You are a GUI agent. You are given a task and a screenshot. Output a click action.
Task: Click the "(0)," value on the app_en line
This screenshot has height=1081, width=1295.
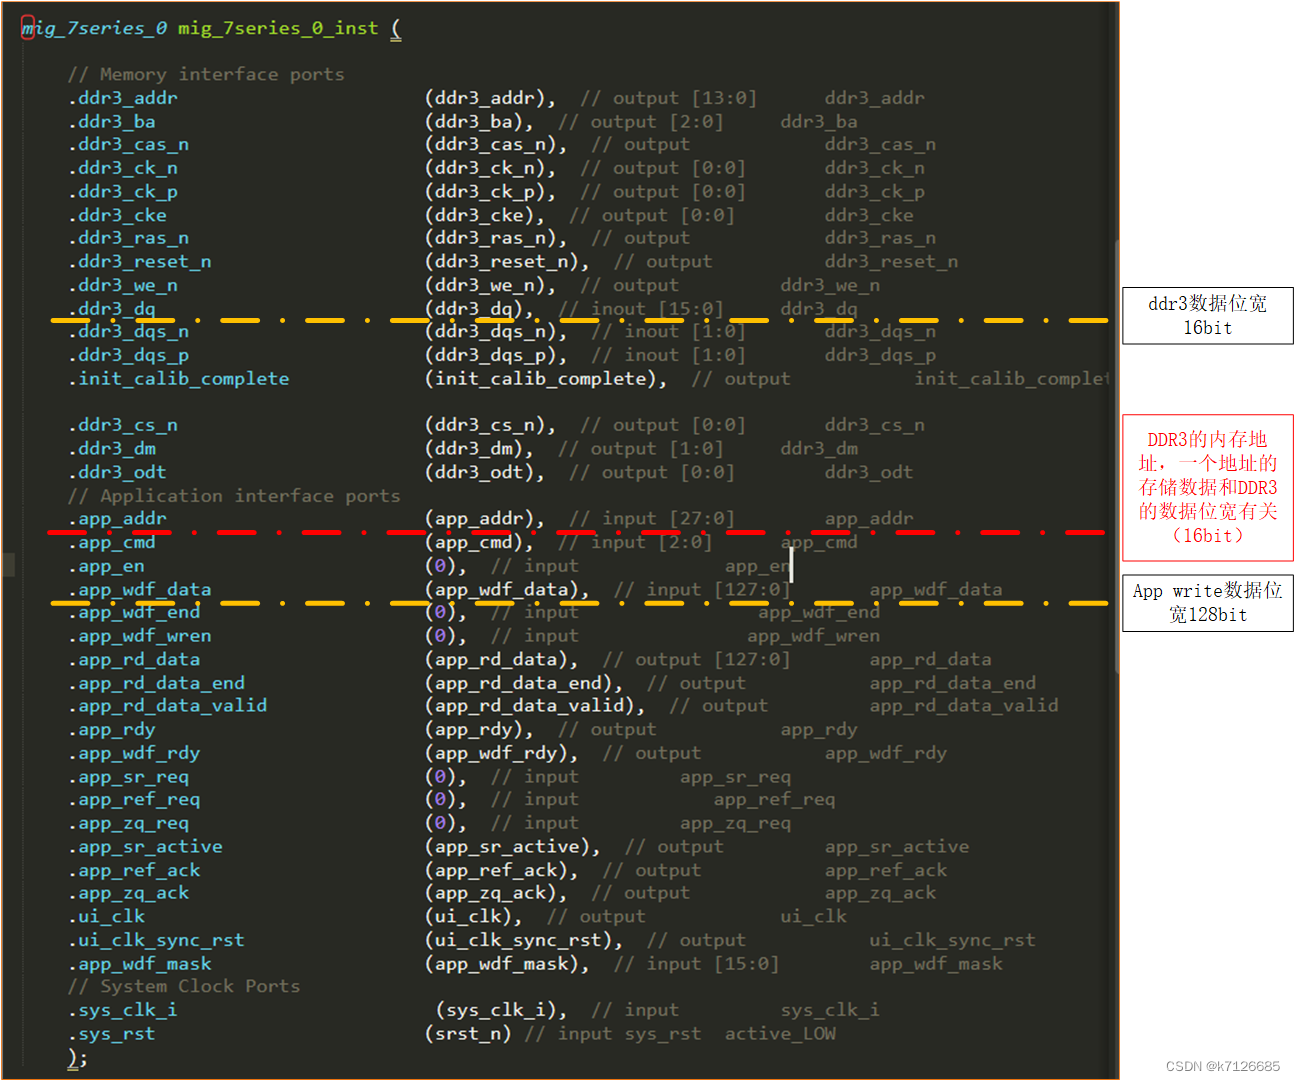click(446, 566)
